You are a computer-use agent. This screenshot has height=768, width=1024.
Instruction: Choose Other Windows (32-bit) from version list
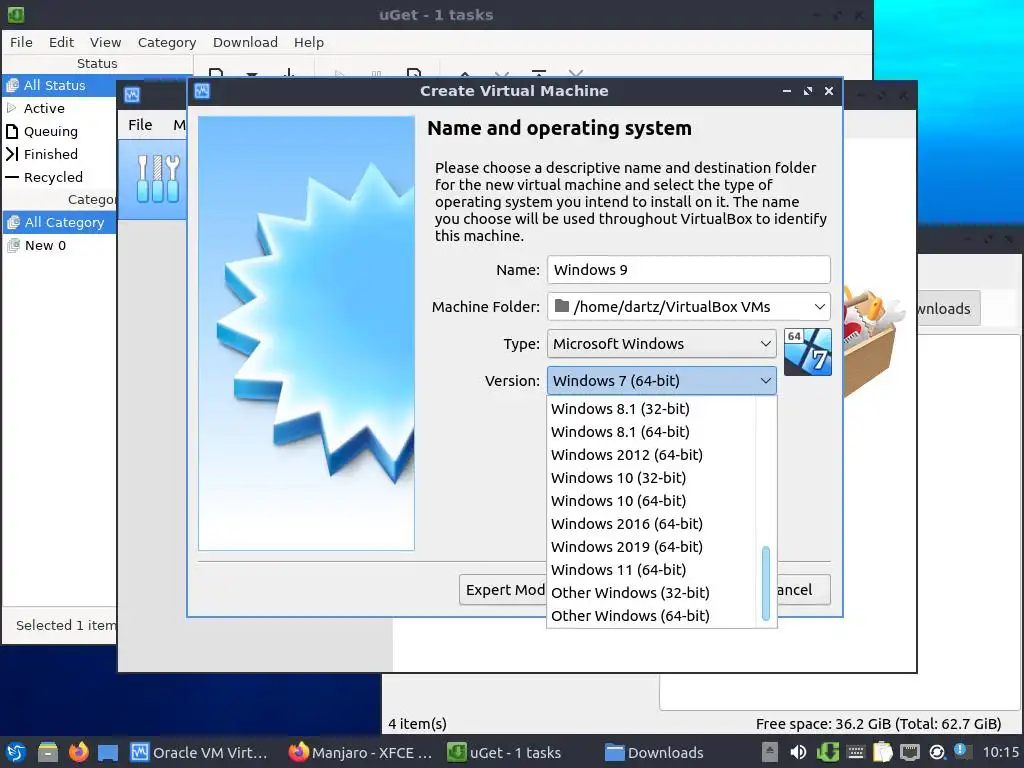click(651, 593)
